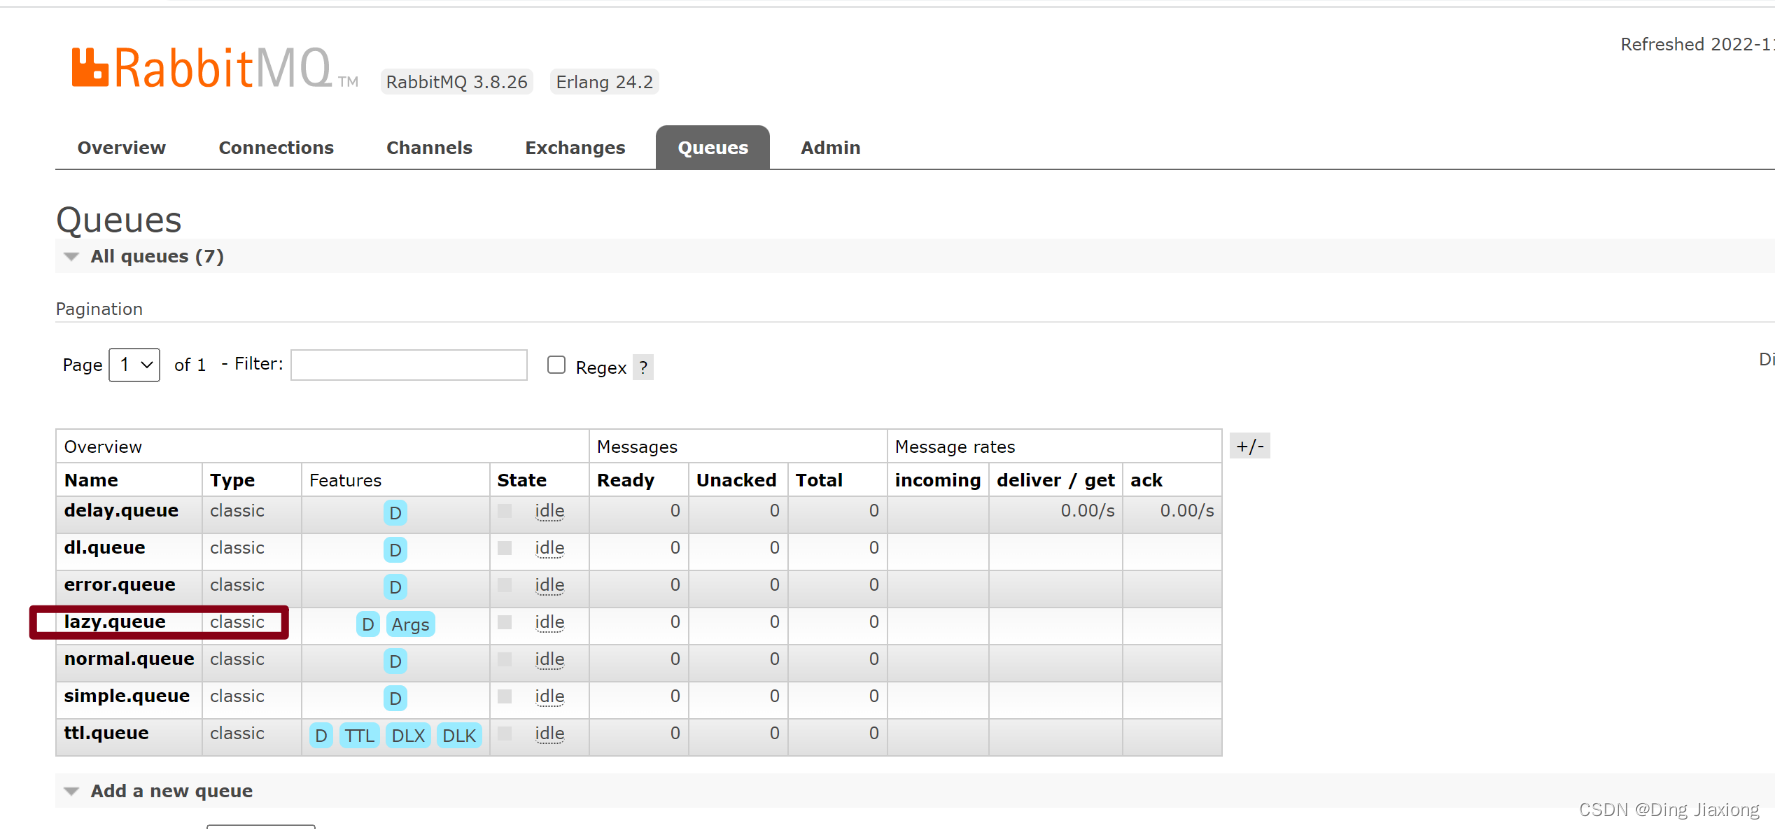This screenshot has height=829, width=1775.
Task: Select the Queues tab
Action: click(713, 147)
